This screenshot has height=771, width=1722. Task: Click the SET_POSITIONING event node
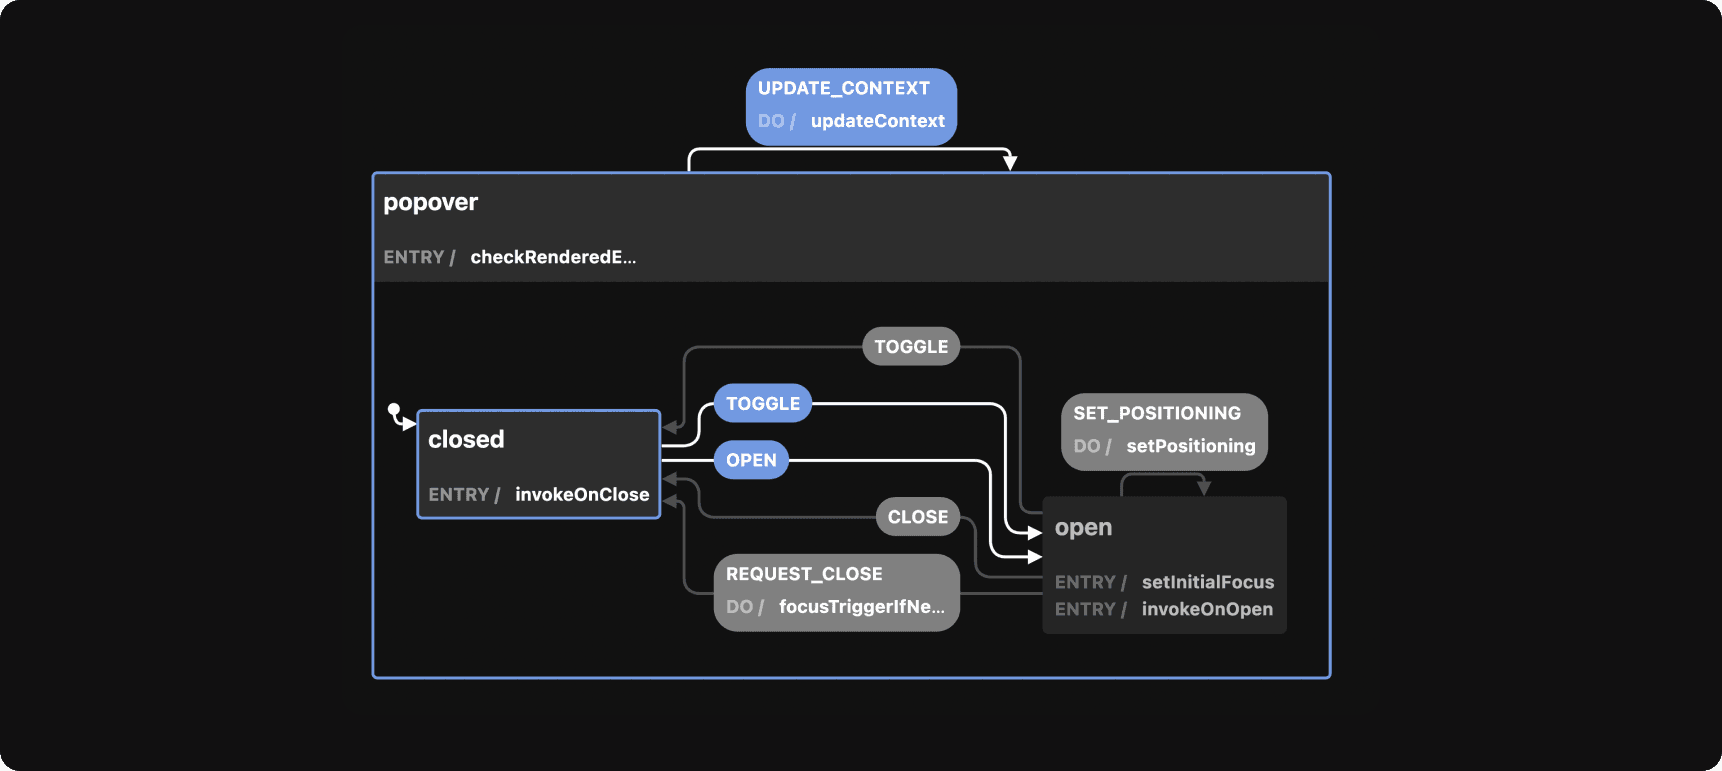[x=1164, y=432]
